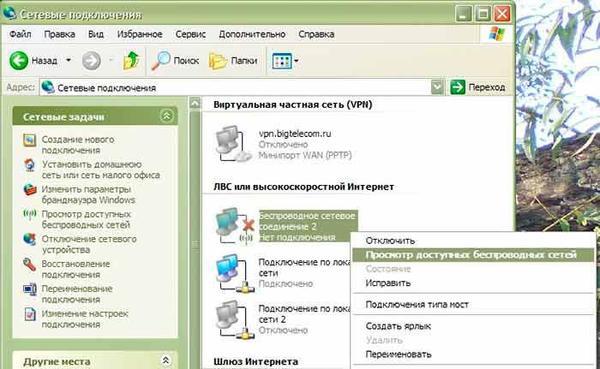Click the green Back arrow icon
This screenshot has height=369, width=600.
click(18, 60)
